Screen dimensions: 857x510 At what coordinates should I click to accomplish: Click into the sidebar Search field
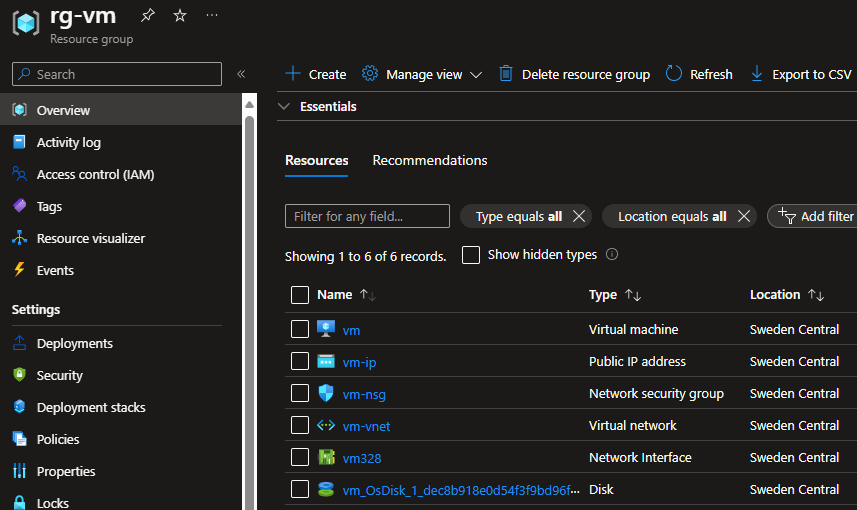click(117, 74)
